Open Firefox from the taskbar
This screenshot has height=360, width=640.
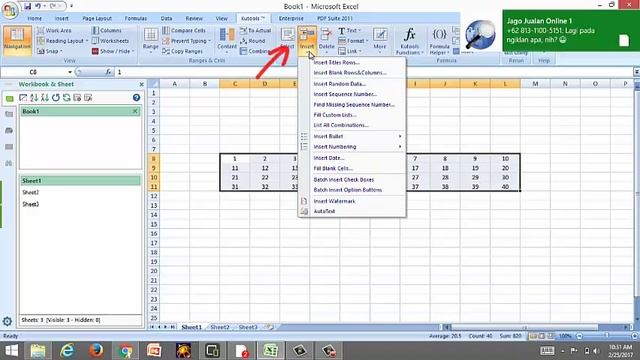[x=96, y=350]
